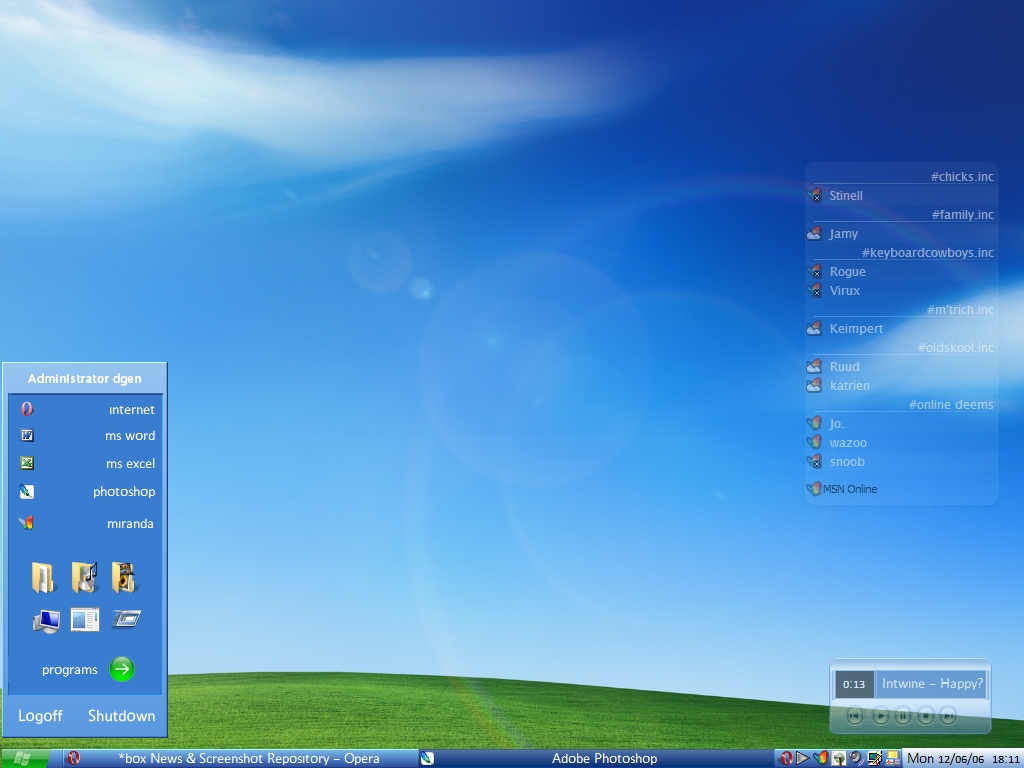Select contact Keimpert in the contact list

(902, 328)
